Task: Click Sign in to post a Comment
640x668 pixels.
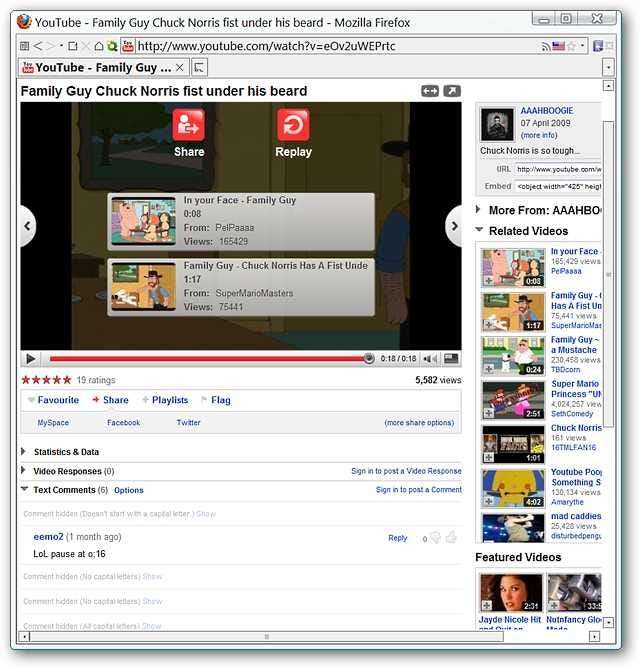Action: [x=418, y=490]
